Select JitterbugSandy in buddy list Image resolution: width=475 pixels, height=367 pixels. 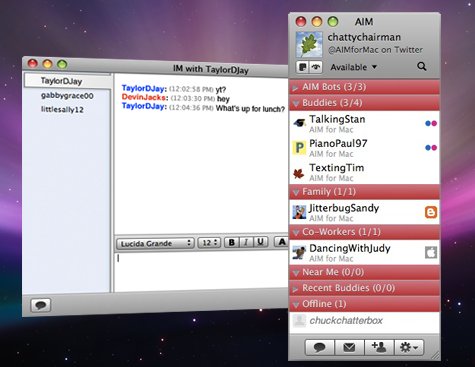364,212
